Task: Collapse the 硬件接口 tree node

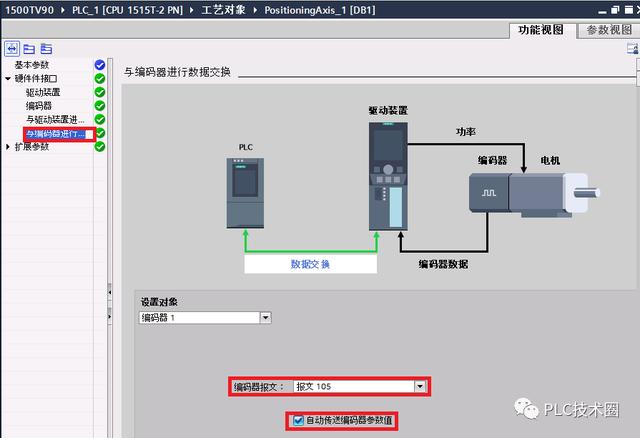Action: point(8,79)
